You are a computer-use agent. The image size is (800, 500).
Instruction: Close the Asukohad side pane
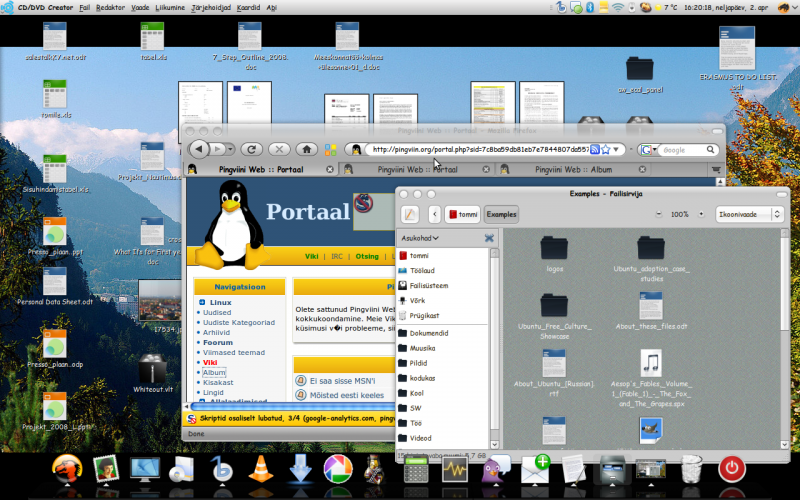[x=489, y=238]
